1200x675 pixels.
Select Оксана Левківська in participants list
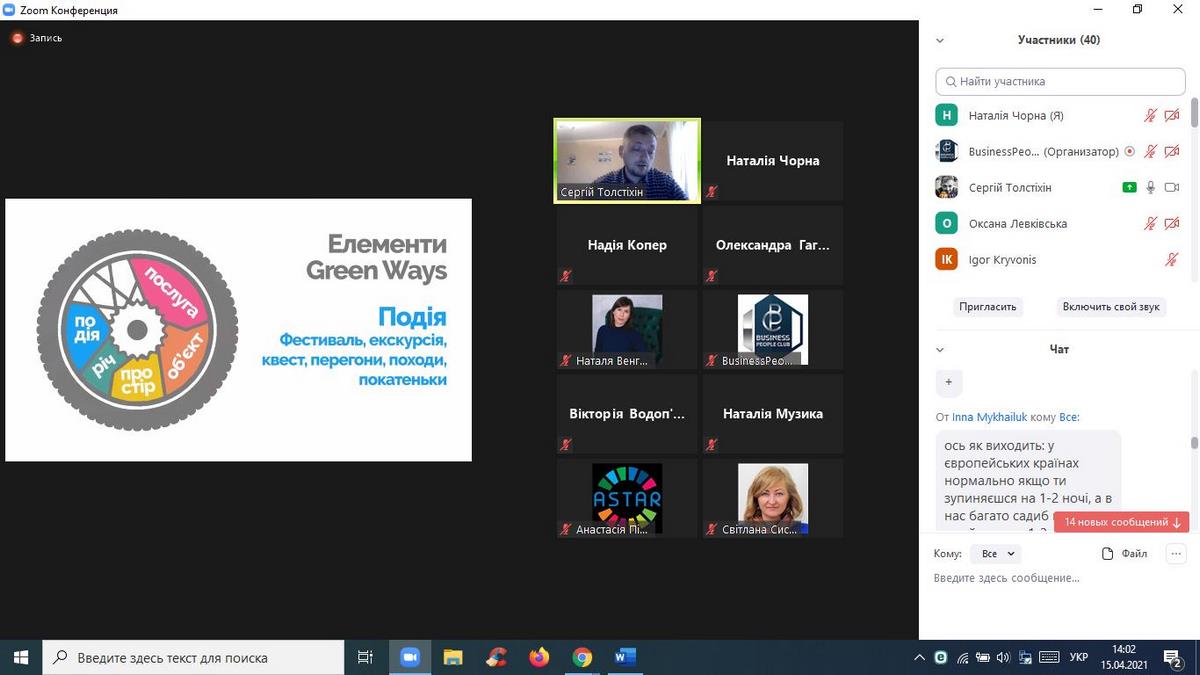click(x=1017, y=224)
